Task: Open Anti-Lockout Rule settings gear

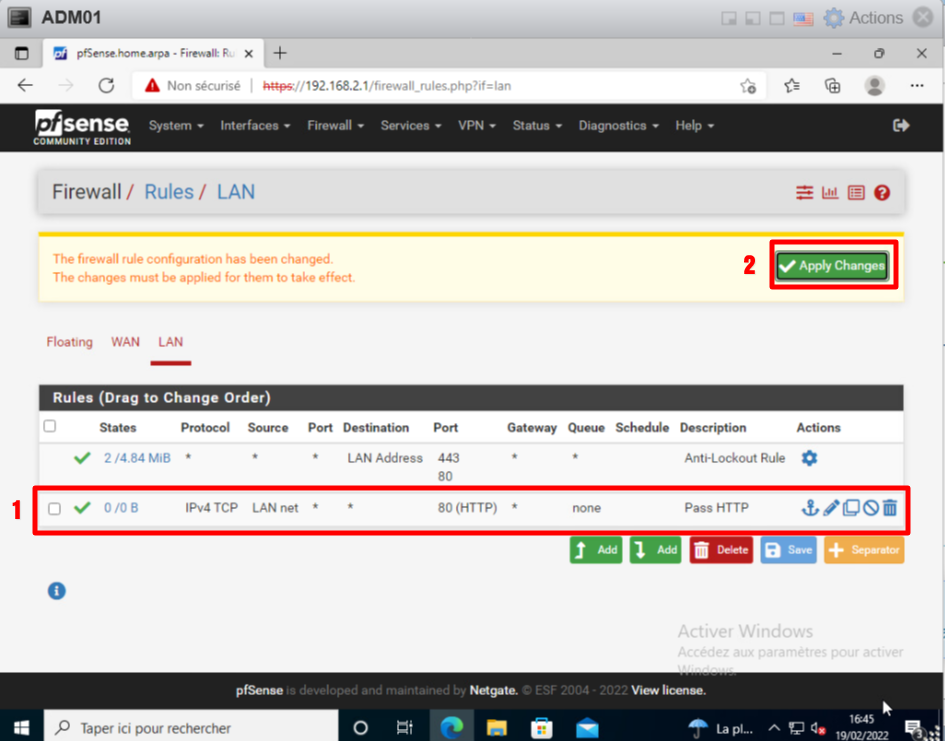Action: (x=809, y=458)
